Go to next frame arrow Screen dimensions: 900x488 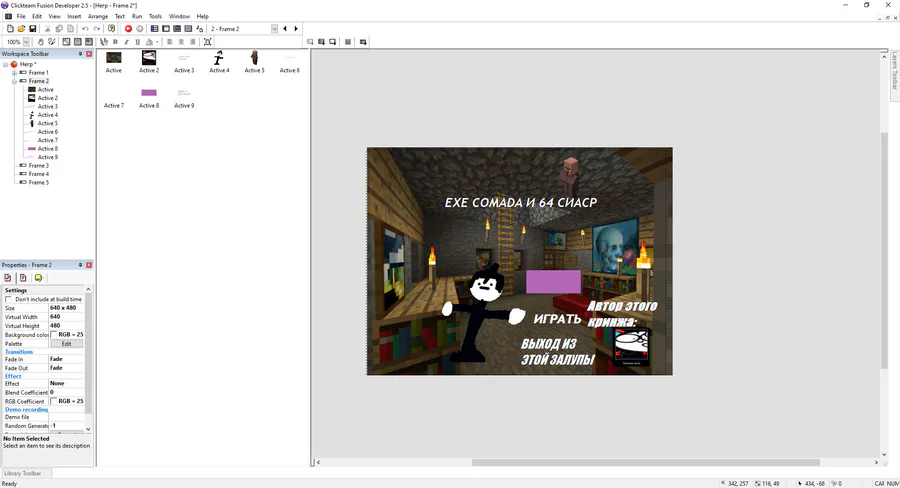click(x=296, y=29)
